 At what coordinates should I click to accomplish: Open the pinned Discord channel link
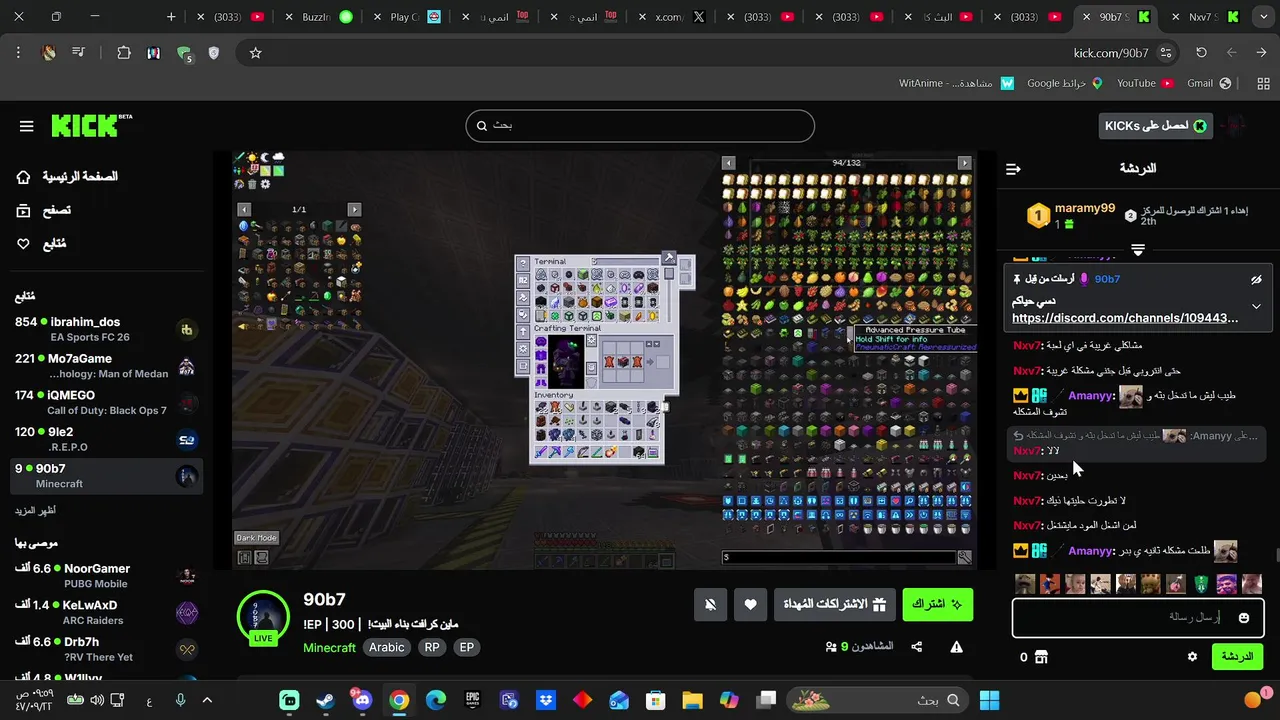tap(1125, 318)
